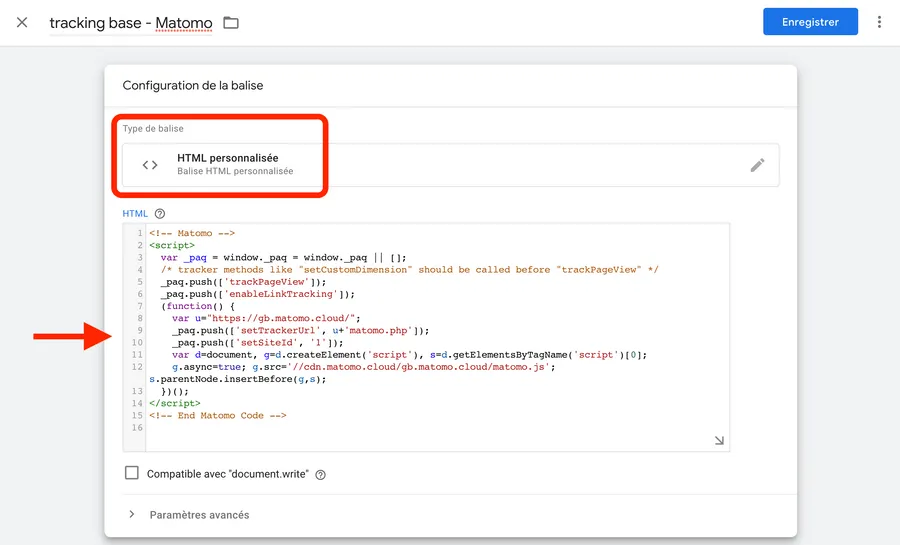Click the 'Configuration de la balise' heading
This screenshot has height=545, width=900.
[193, 85]
